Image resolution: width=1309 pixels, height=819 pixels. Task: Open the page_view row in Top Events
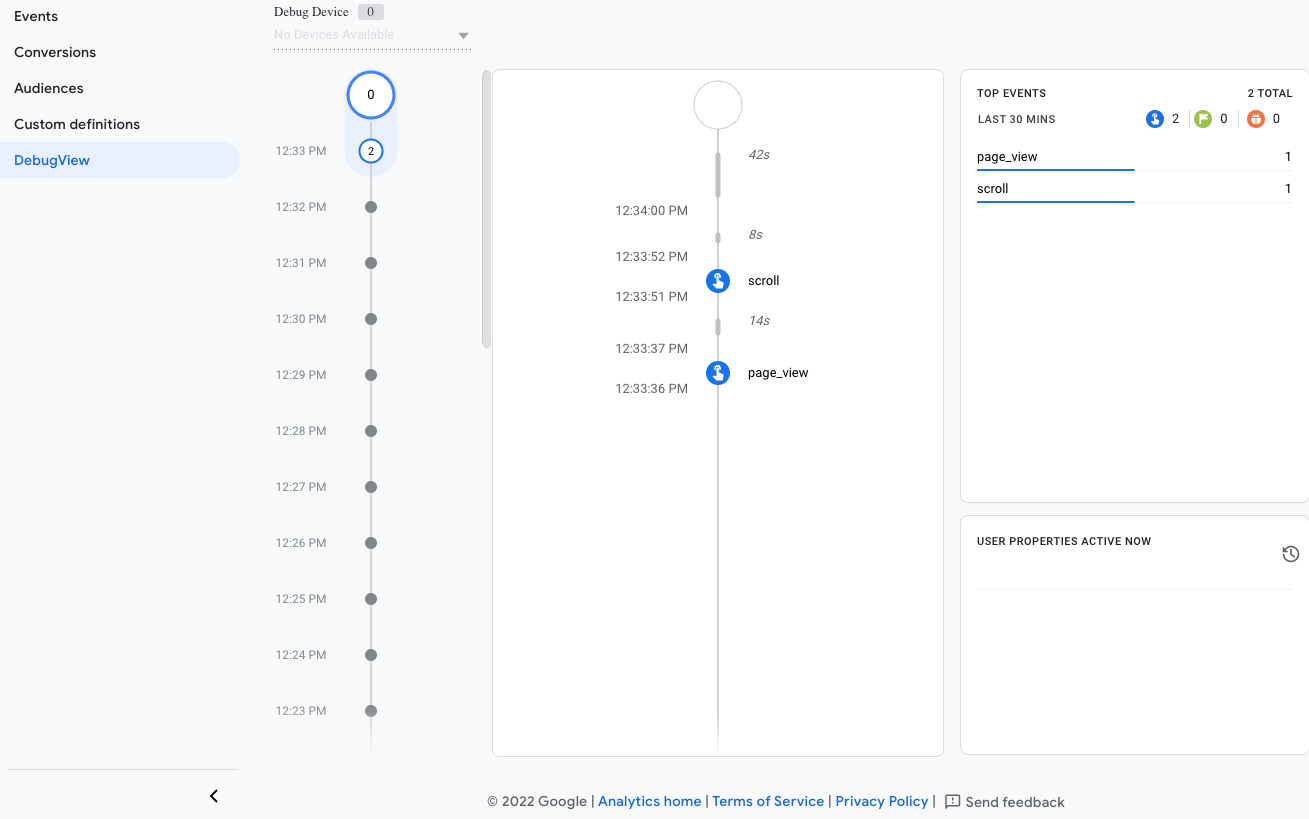1134,157
